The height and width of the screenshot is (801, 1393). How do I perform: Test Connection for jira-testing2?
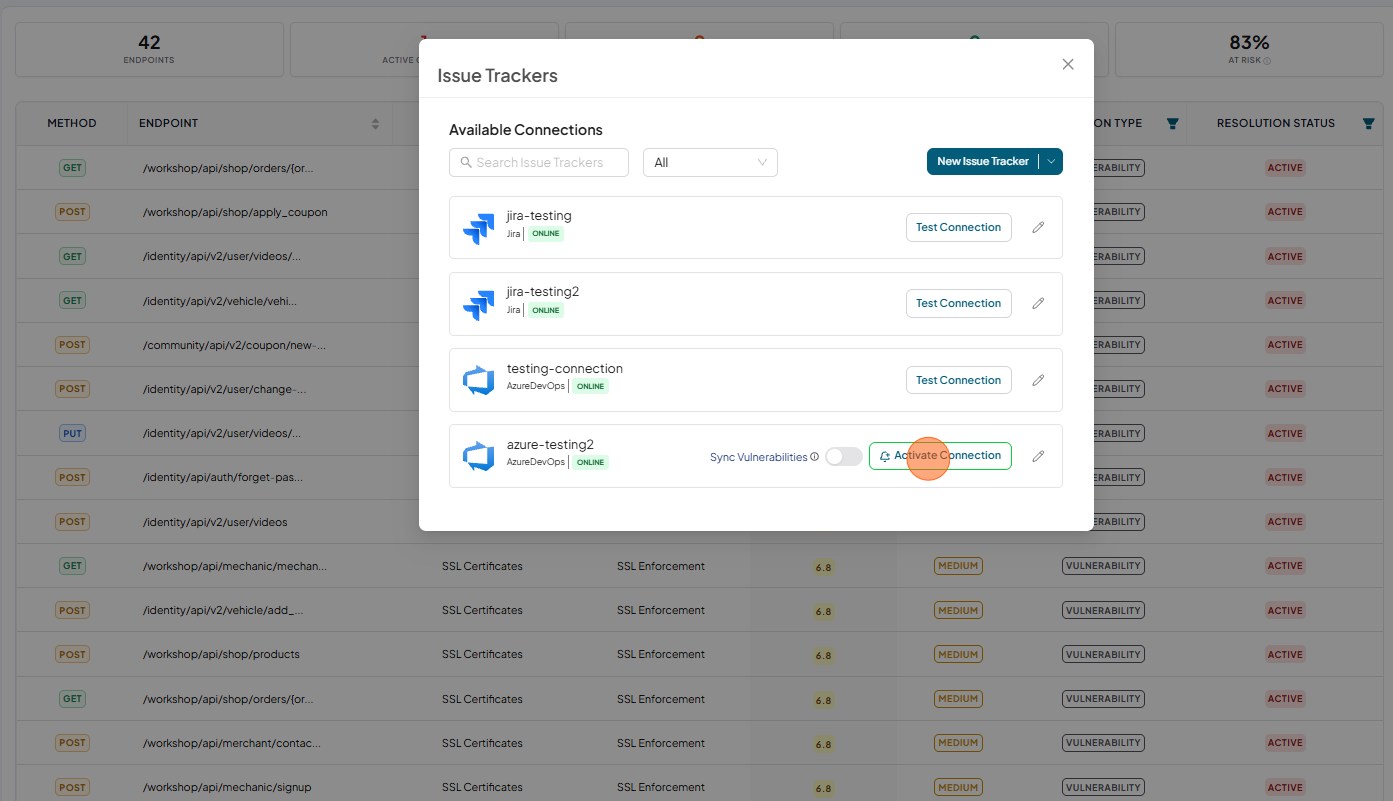958,303
